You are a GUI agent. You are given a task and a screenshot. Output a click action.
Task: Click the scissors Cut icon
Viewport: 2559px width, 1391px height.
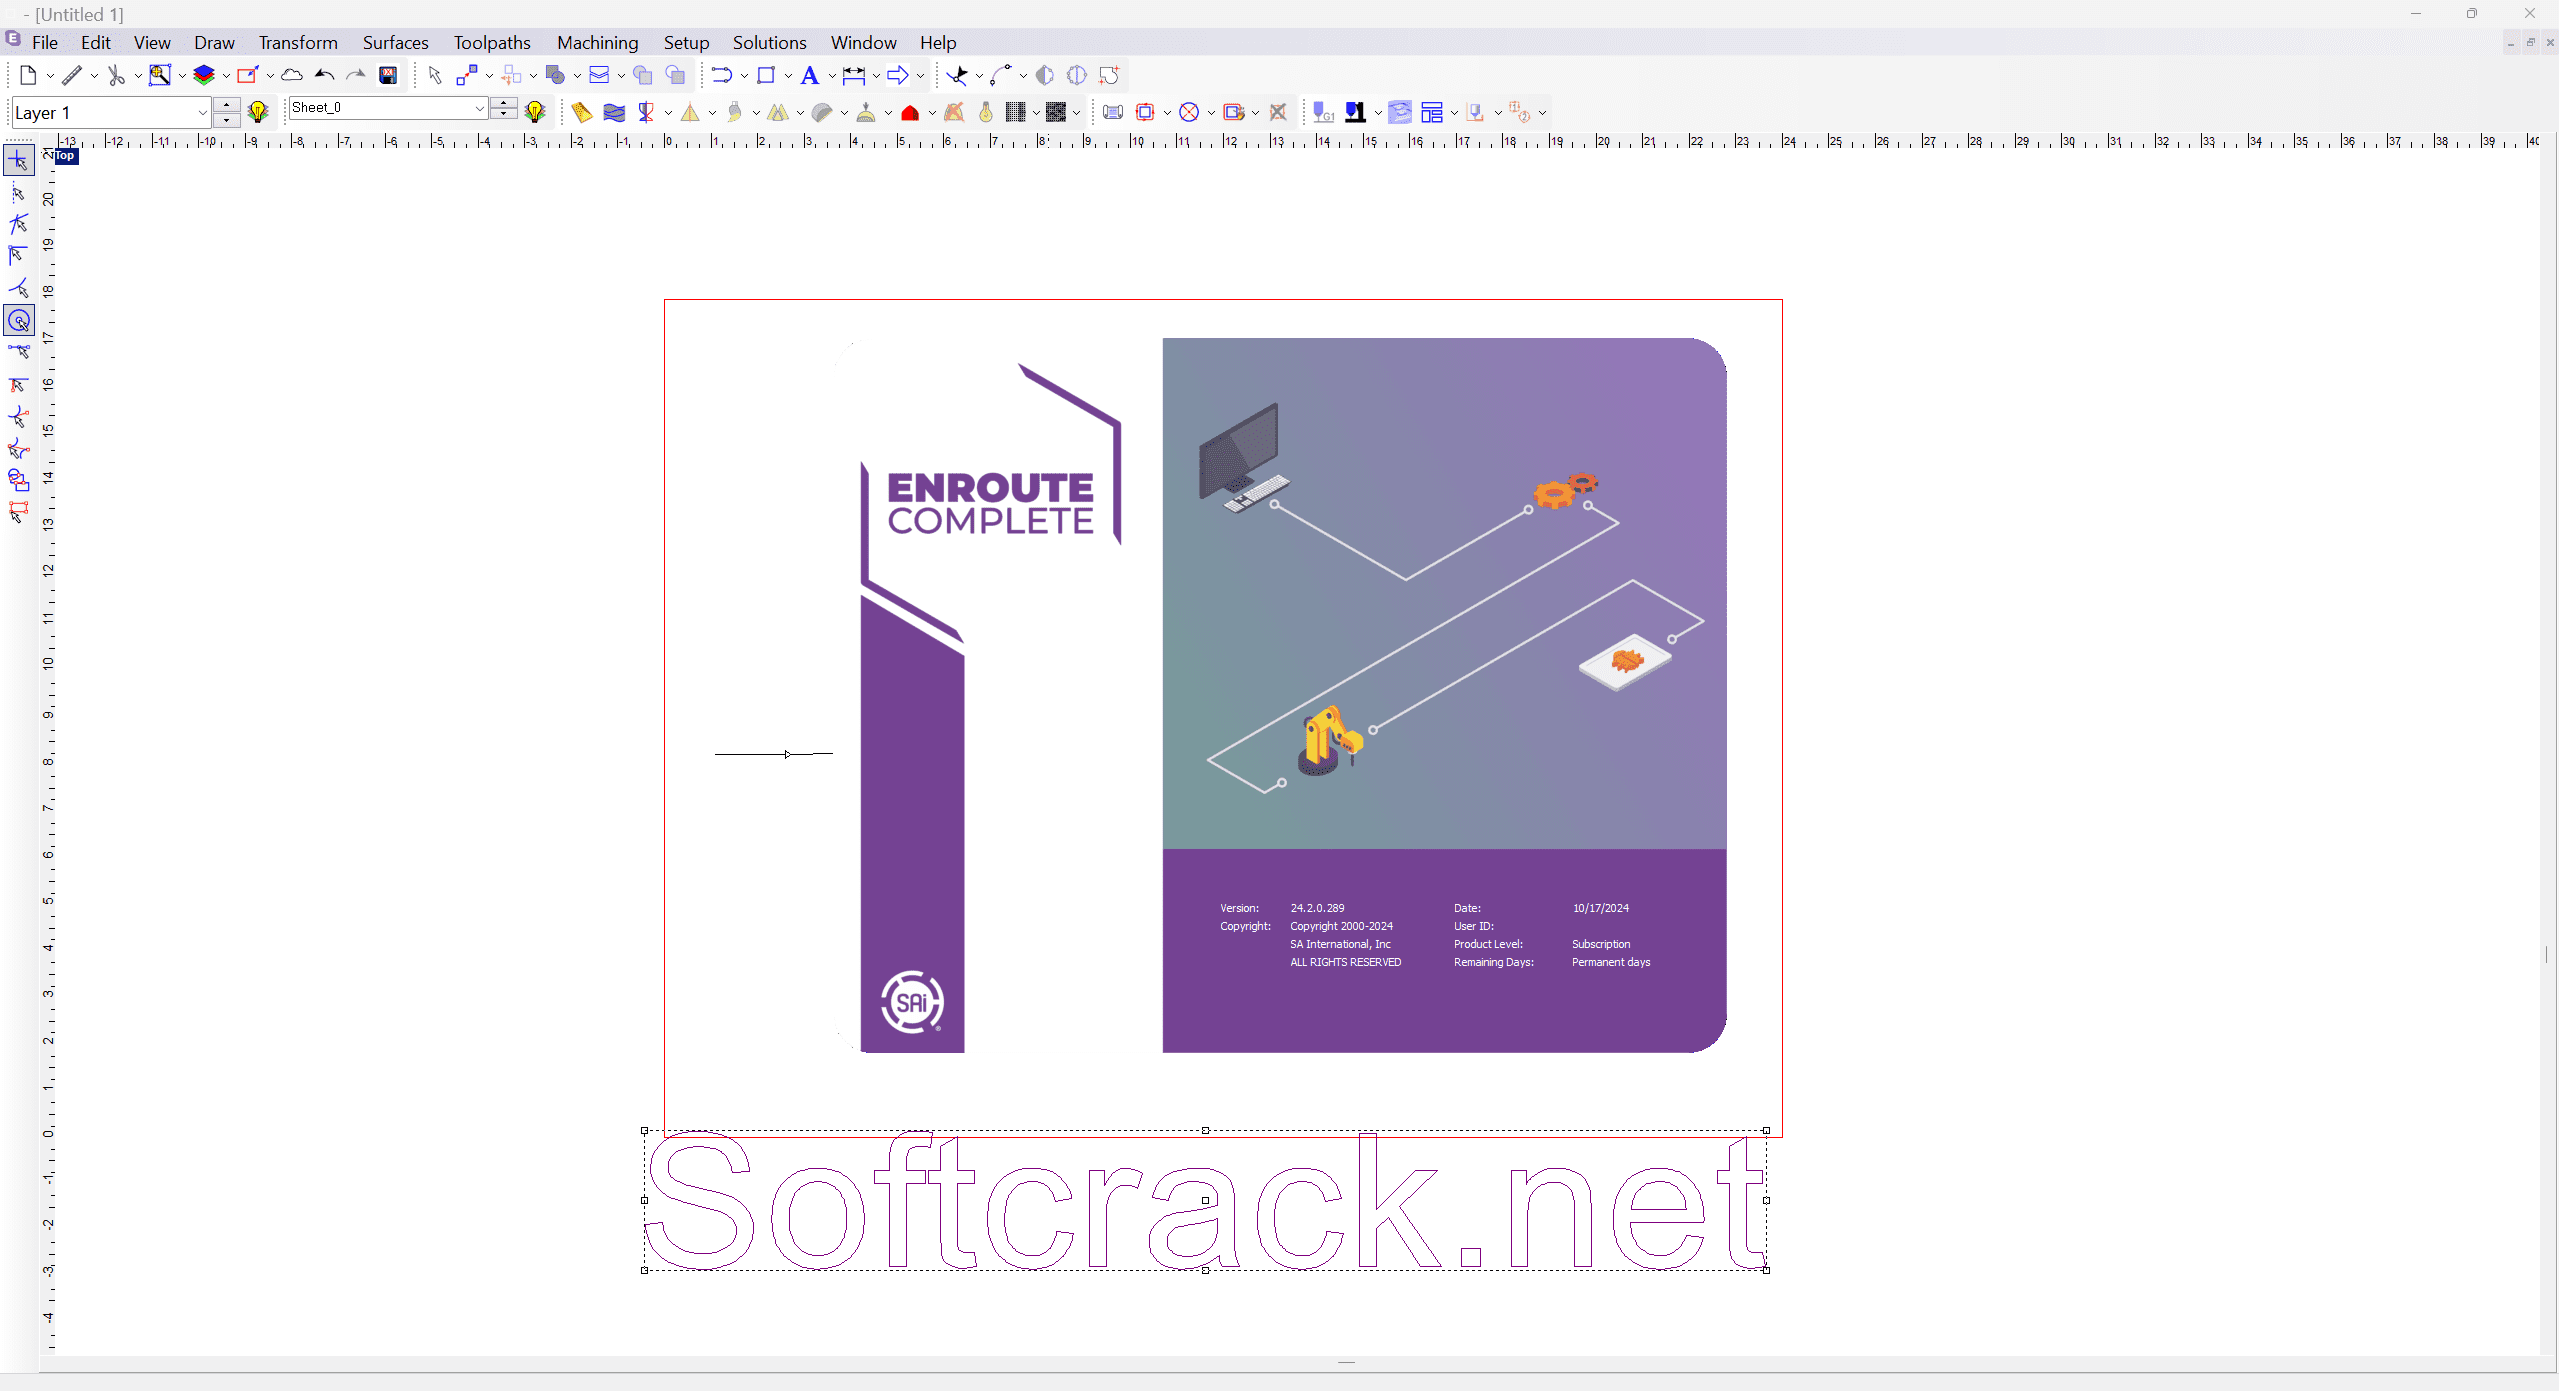pos(116,75)
